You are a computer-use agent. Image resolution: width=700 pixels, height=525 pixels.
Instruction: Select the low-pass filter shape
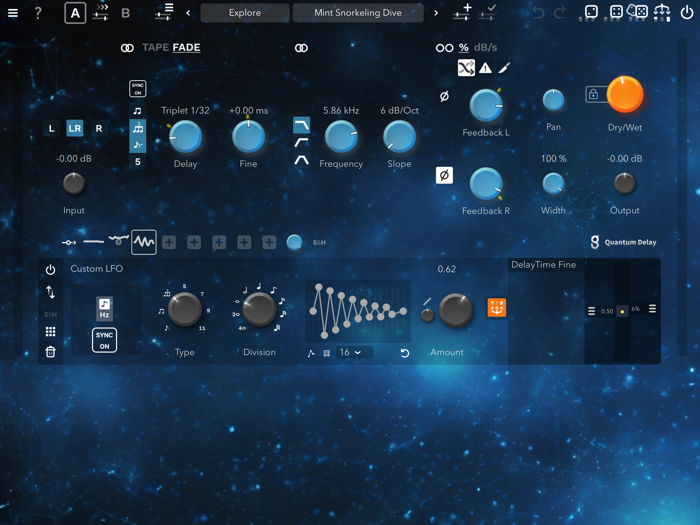(x=301, y=125)
